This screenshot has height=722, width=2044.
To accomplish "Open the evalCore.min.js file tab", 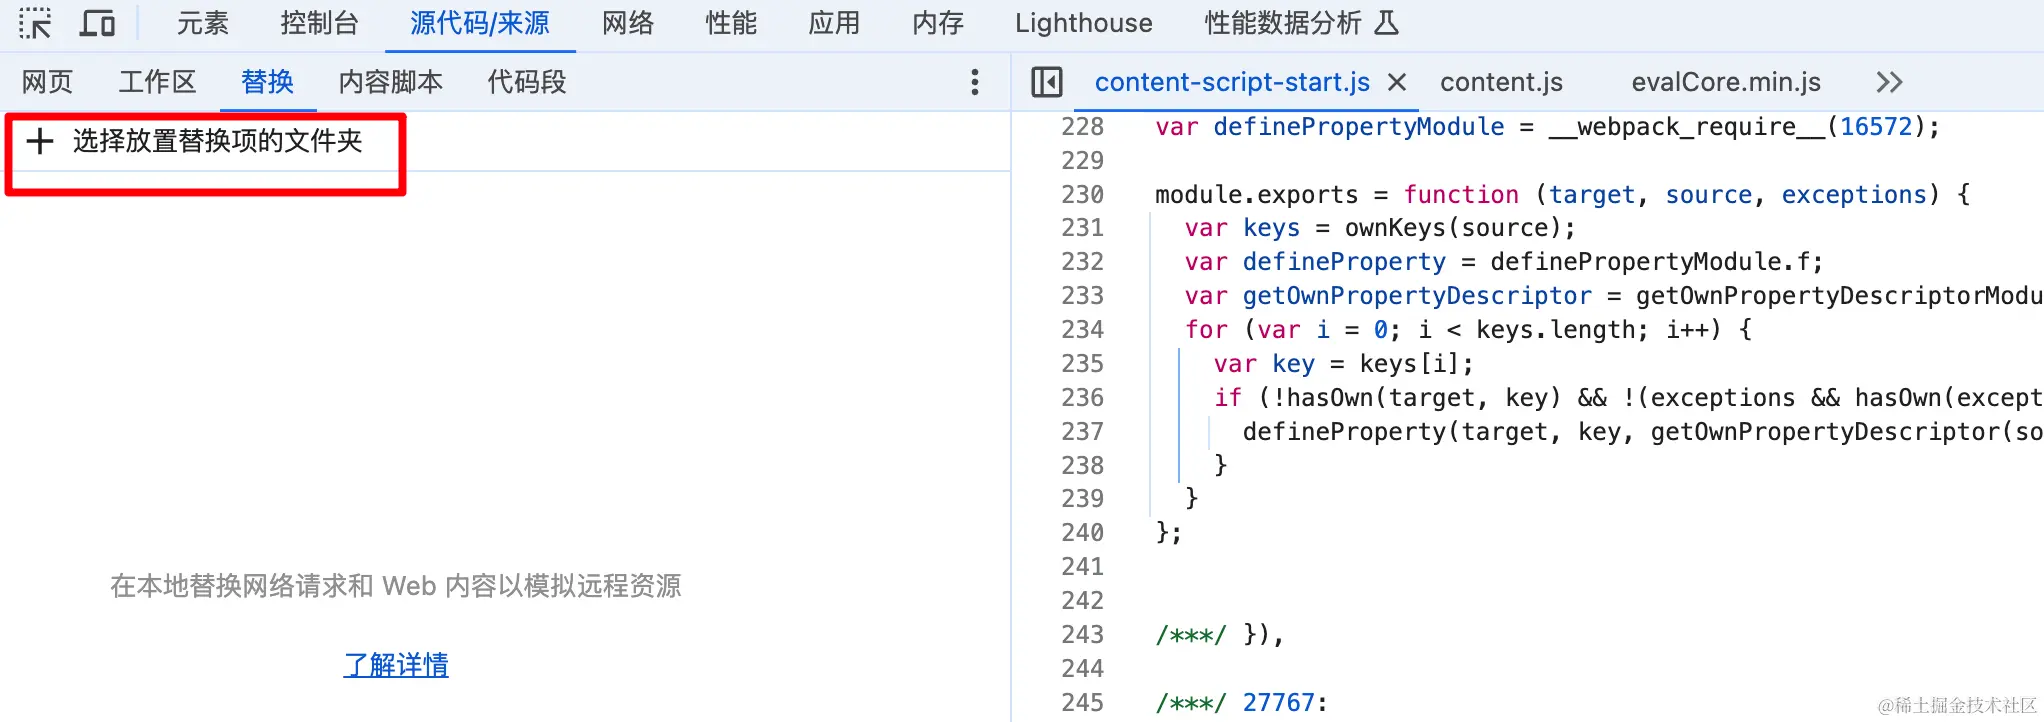I will [x=1726, y=82].
